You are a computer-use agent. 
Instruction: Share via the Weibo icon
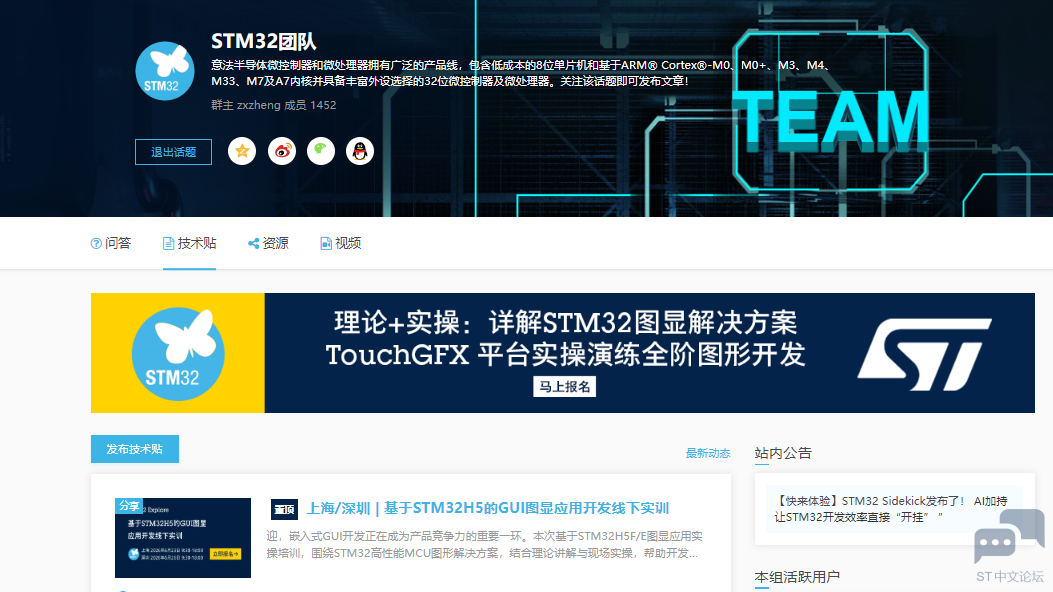coord(282,151)
